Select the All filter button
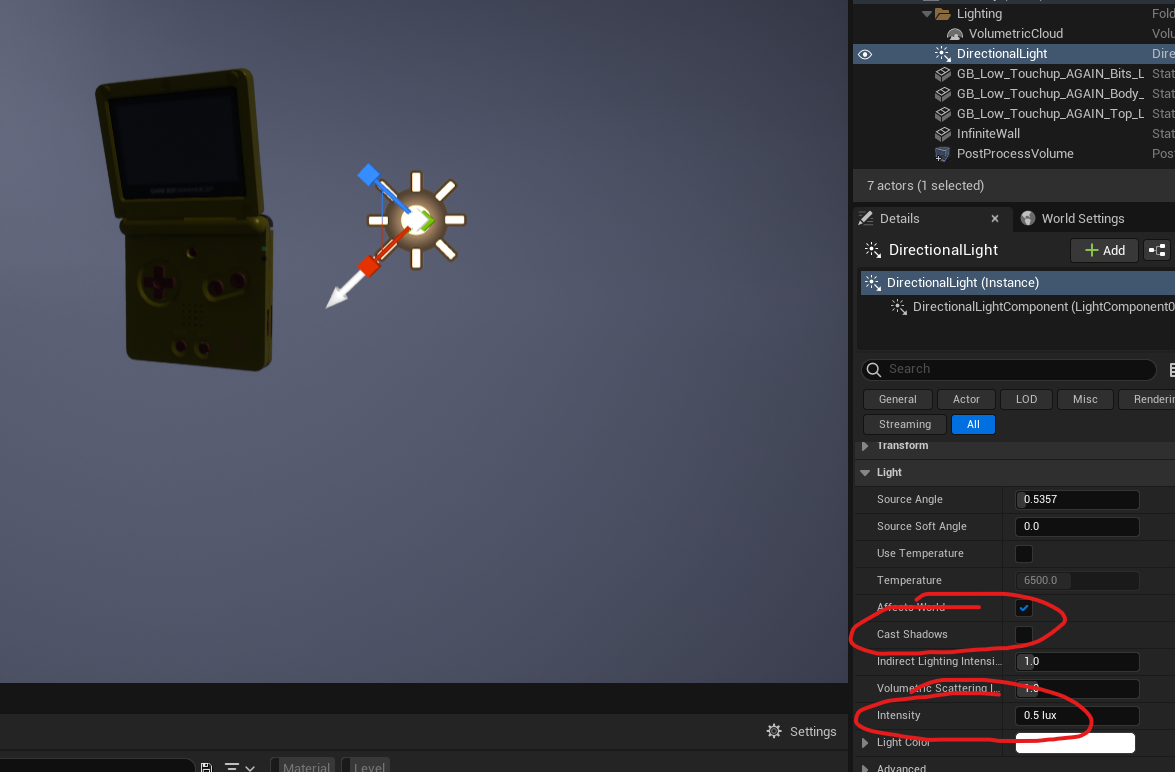Screen dimensions: 1175x772 pos(973,424)
